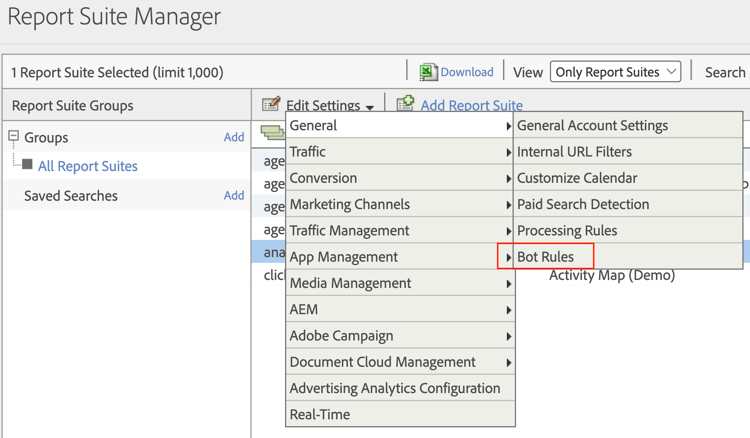This screenshot has height=438, width=750.
Task: Expand the Marketing Channels submenu
Action: pyautogui.click(x=400, y=204)
